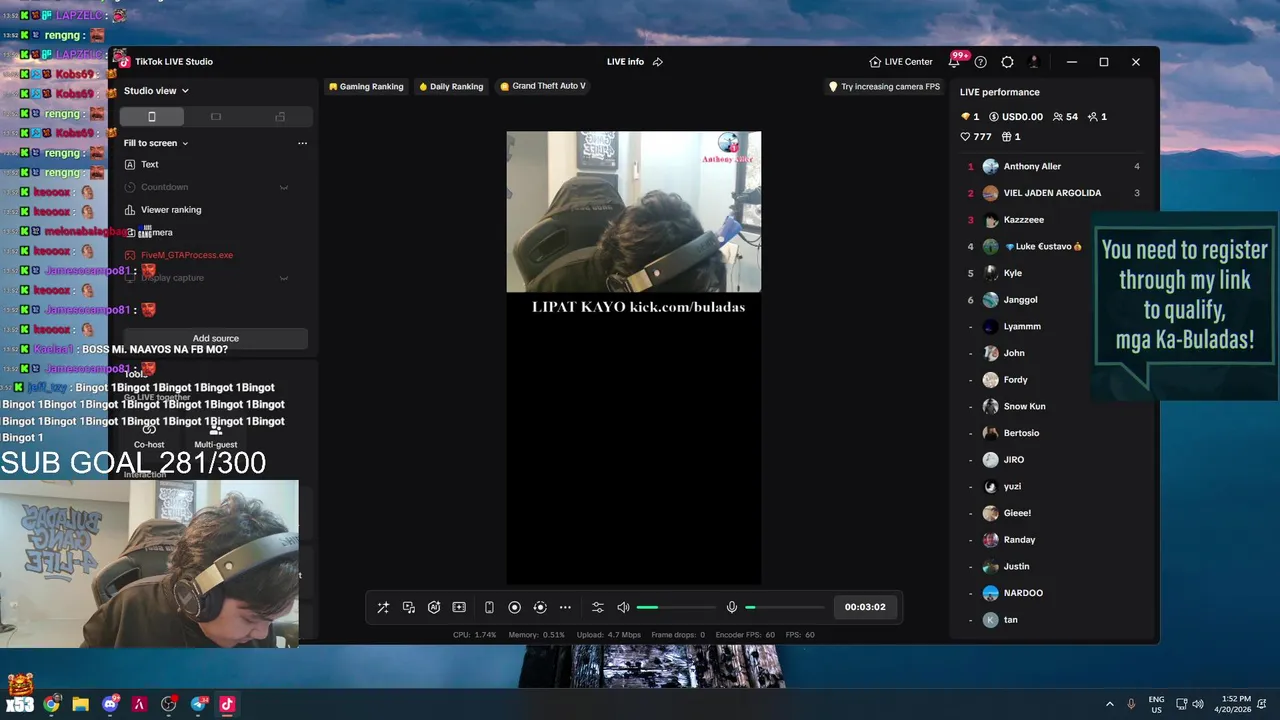
Task: Open TikTok LIVE Studio settings gear
Action: (x=1007, y=62)
